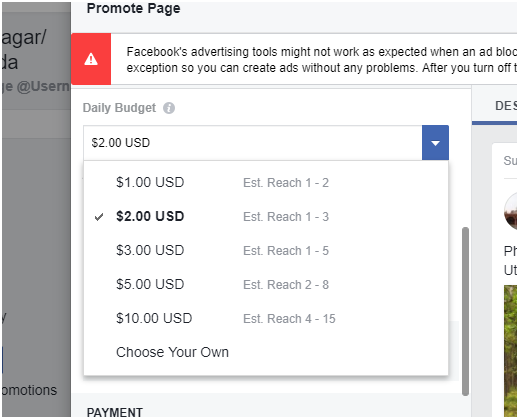Image resolution: width=519 pixels, height=419 pixels.
Task: Click the Daily Budget info icon
Action: click(169, 108)
